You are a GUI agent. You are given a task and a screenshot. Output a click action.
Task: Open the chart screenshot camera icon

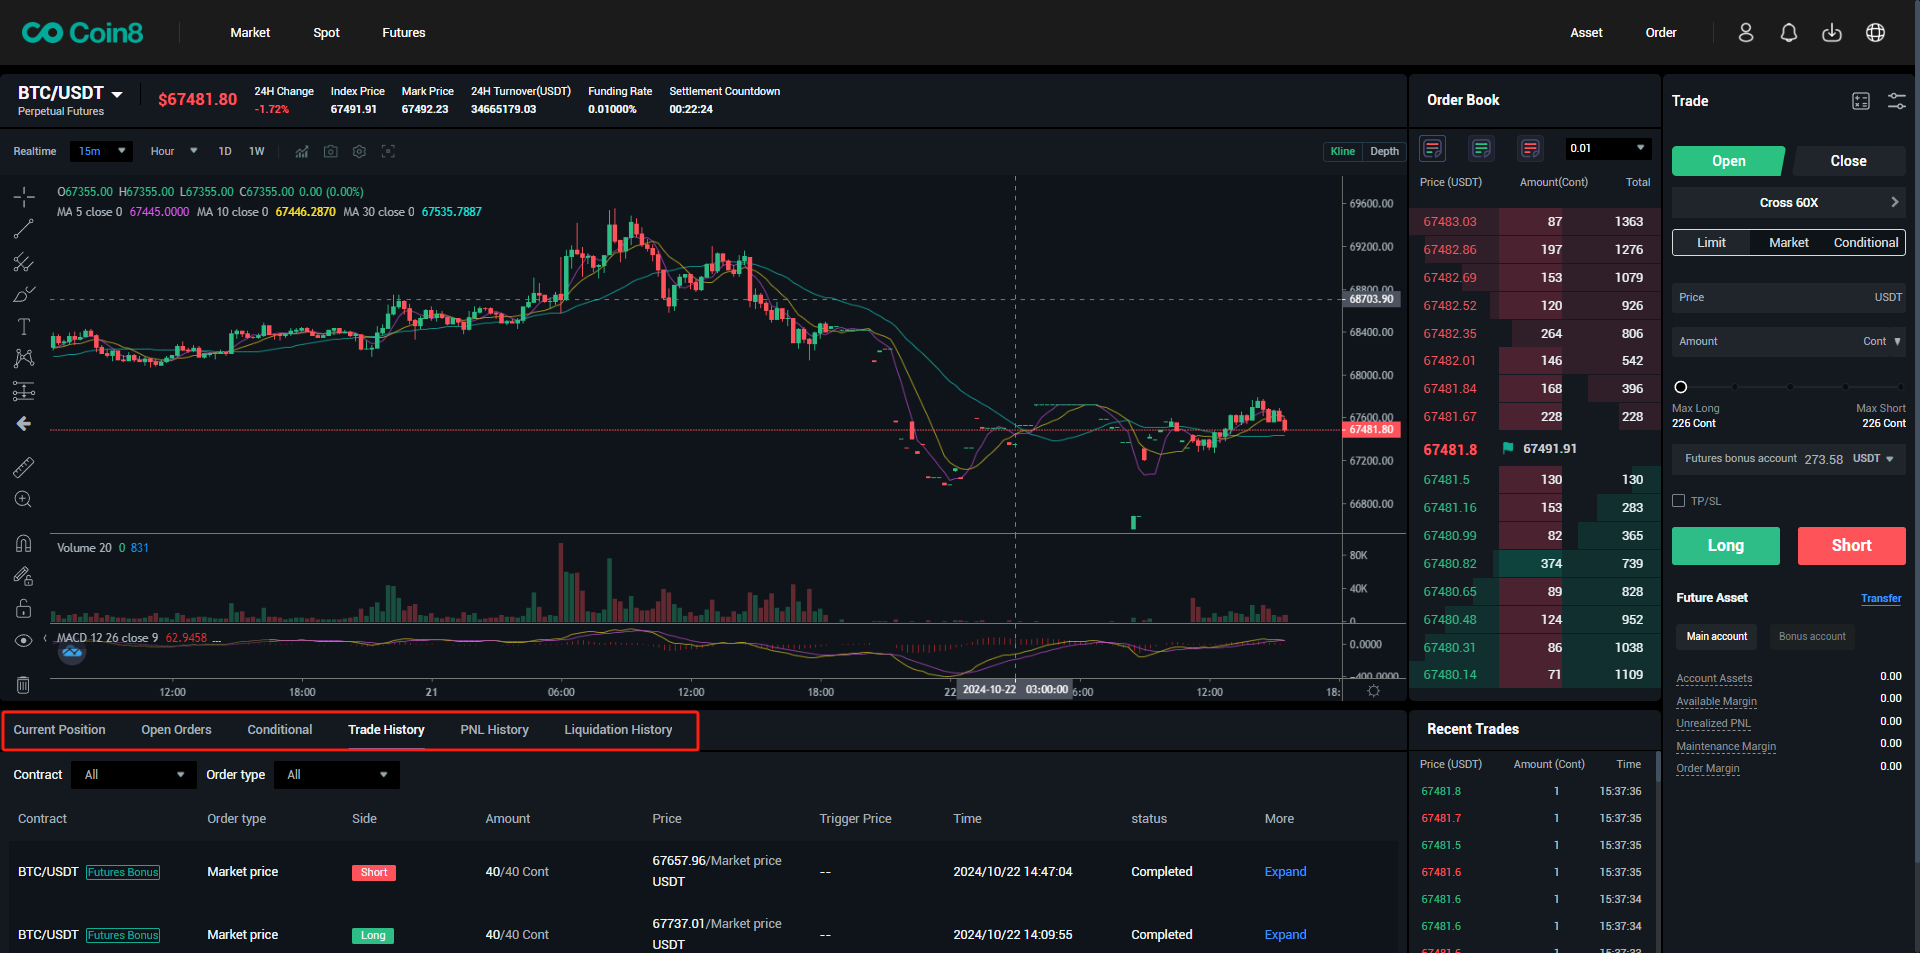[330, 151]
